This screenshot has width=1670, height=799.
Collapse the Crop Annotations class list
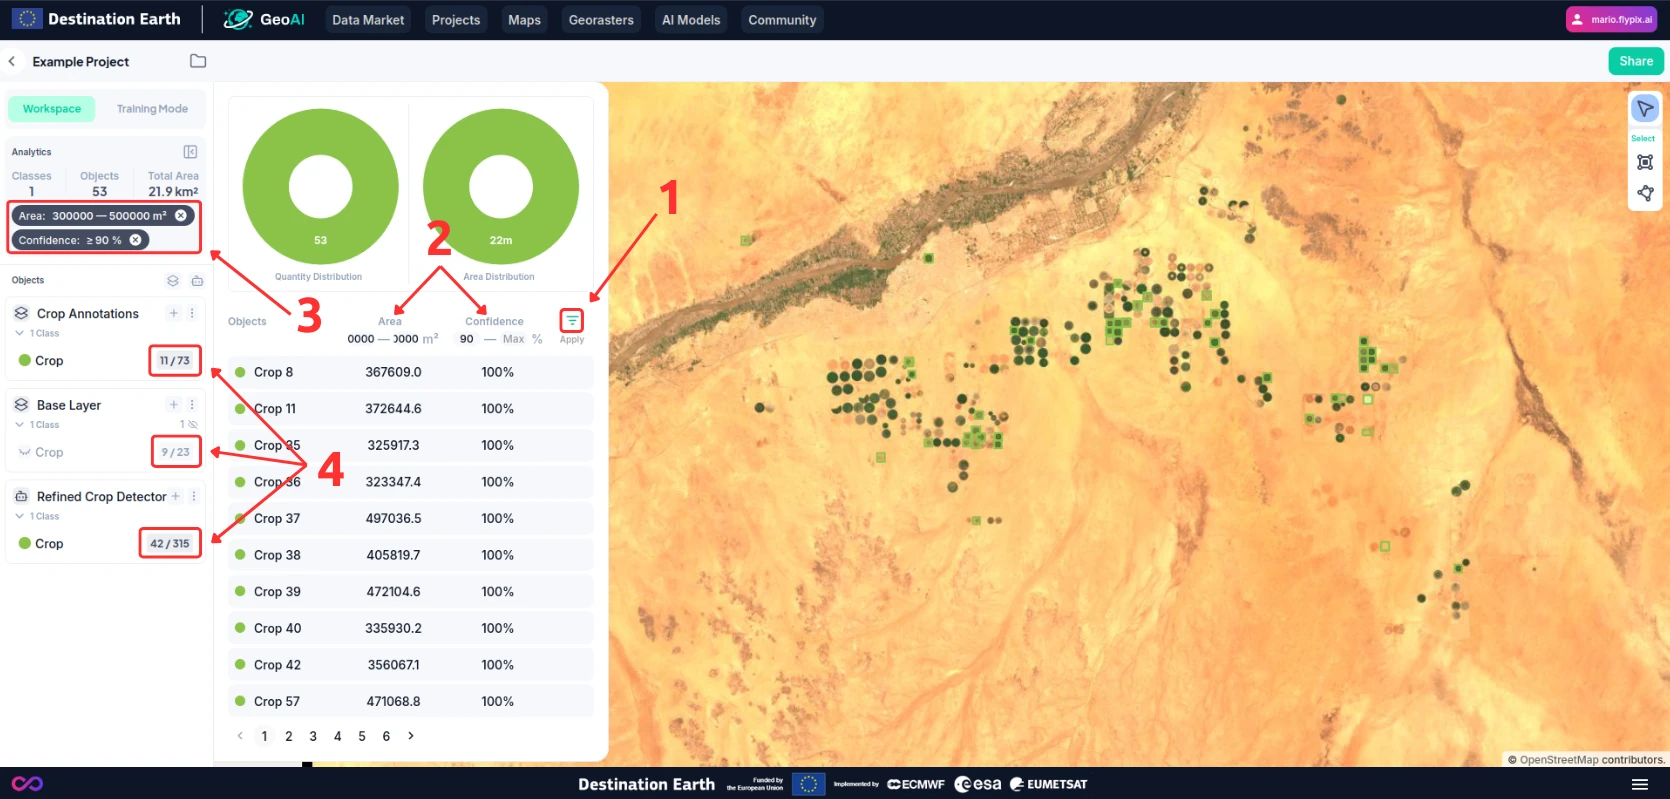pyautogui.click(x=20, y=334)
